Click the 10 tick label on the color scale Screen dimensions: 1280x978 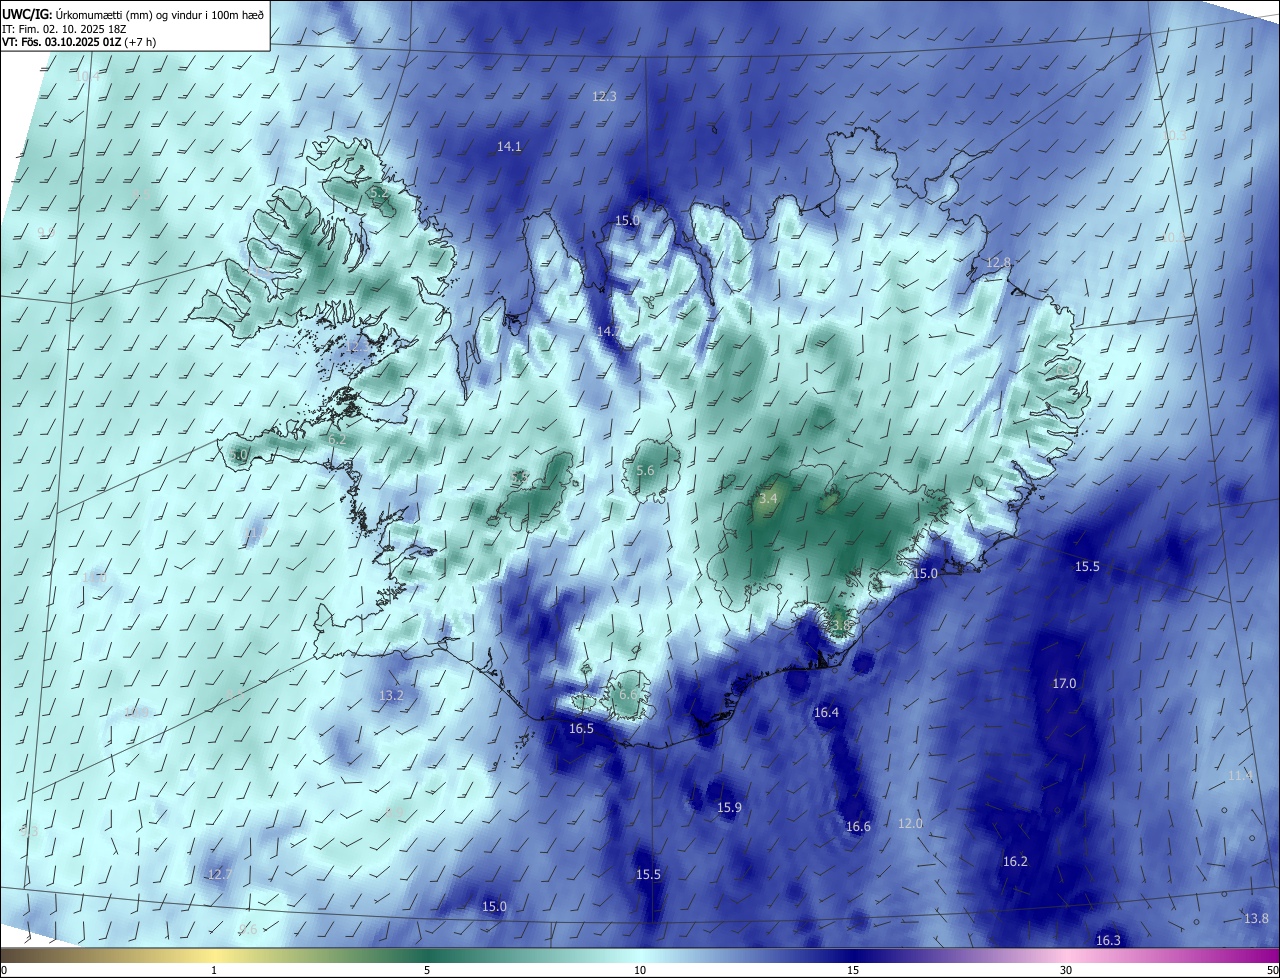[640, 970]
